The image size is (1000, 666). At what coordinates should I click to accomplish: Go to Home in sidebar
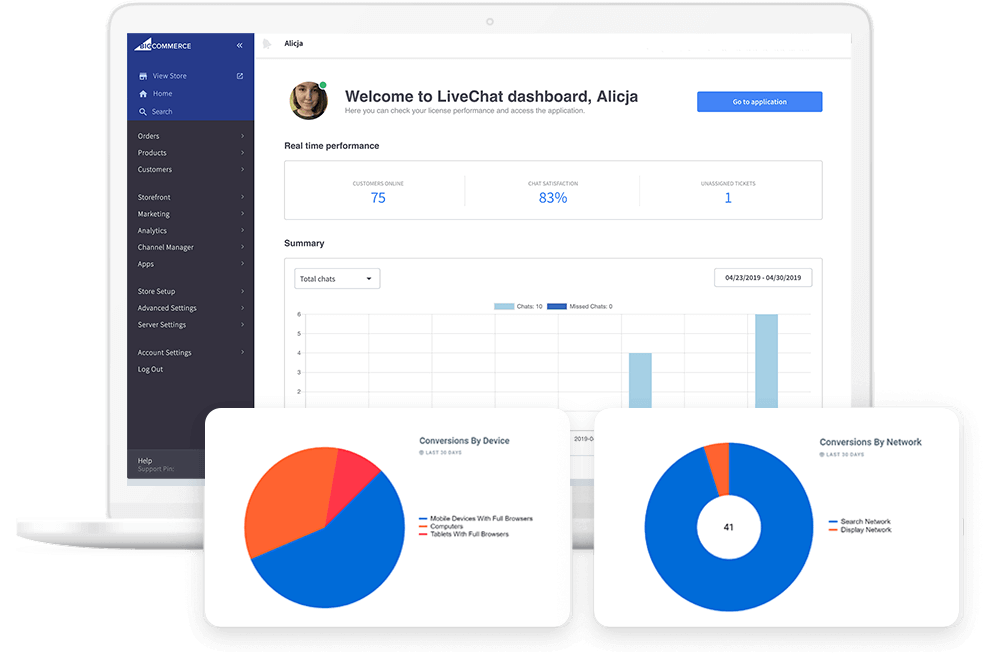click(163, 94)
